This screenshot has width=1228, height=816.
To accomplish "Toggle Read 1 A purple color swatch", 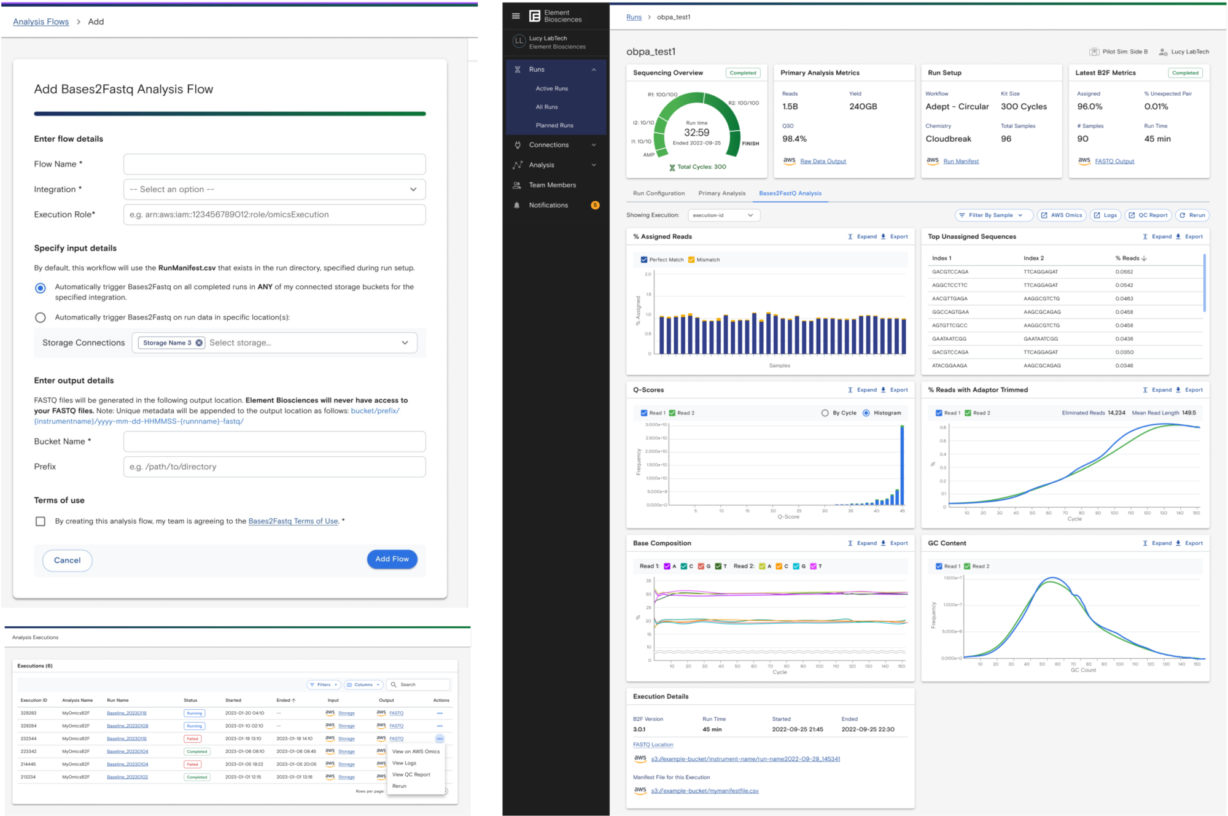I will click(667, 566).
